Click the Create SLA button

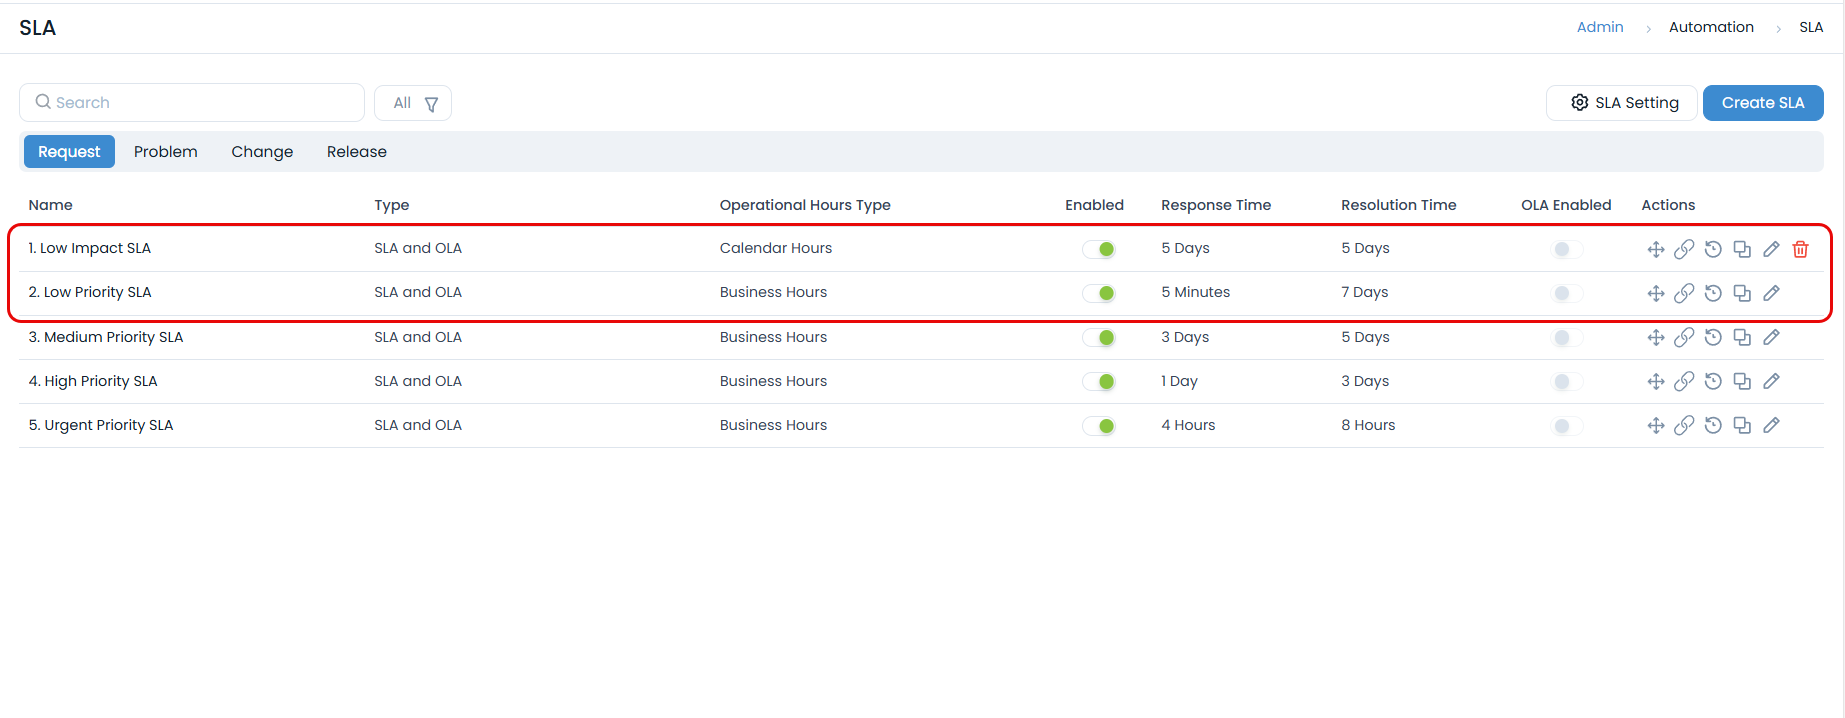[1762, 103]
